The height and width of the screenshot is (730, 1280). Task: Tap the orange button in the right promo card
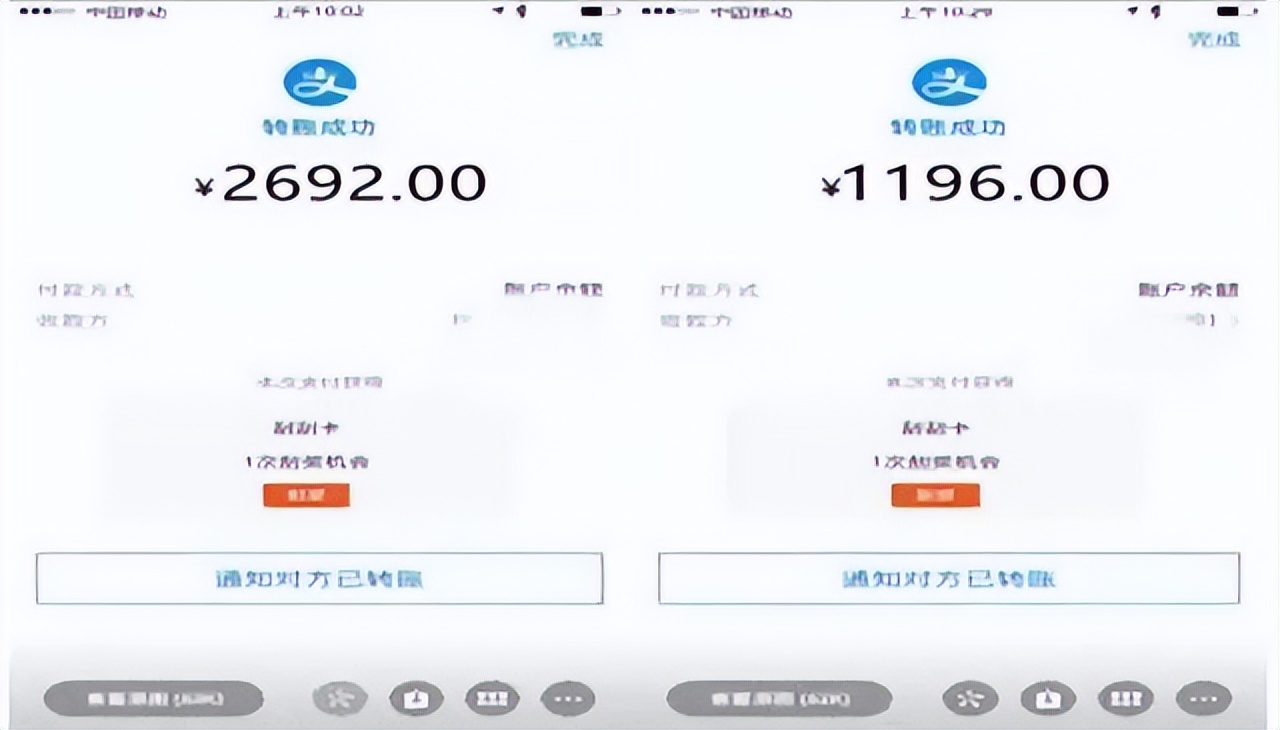pyautogui.click(x=936, y=495)
